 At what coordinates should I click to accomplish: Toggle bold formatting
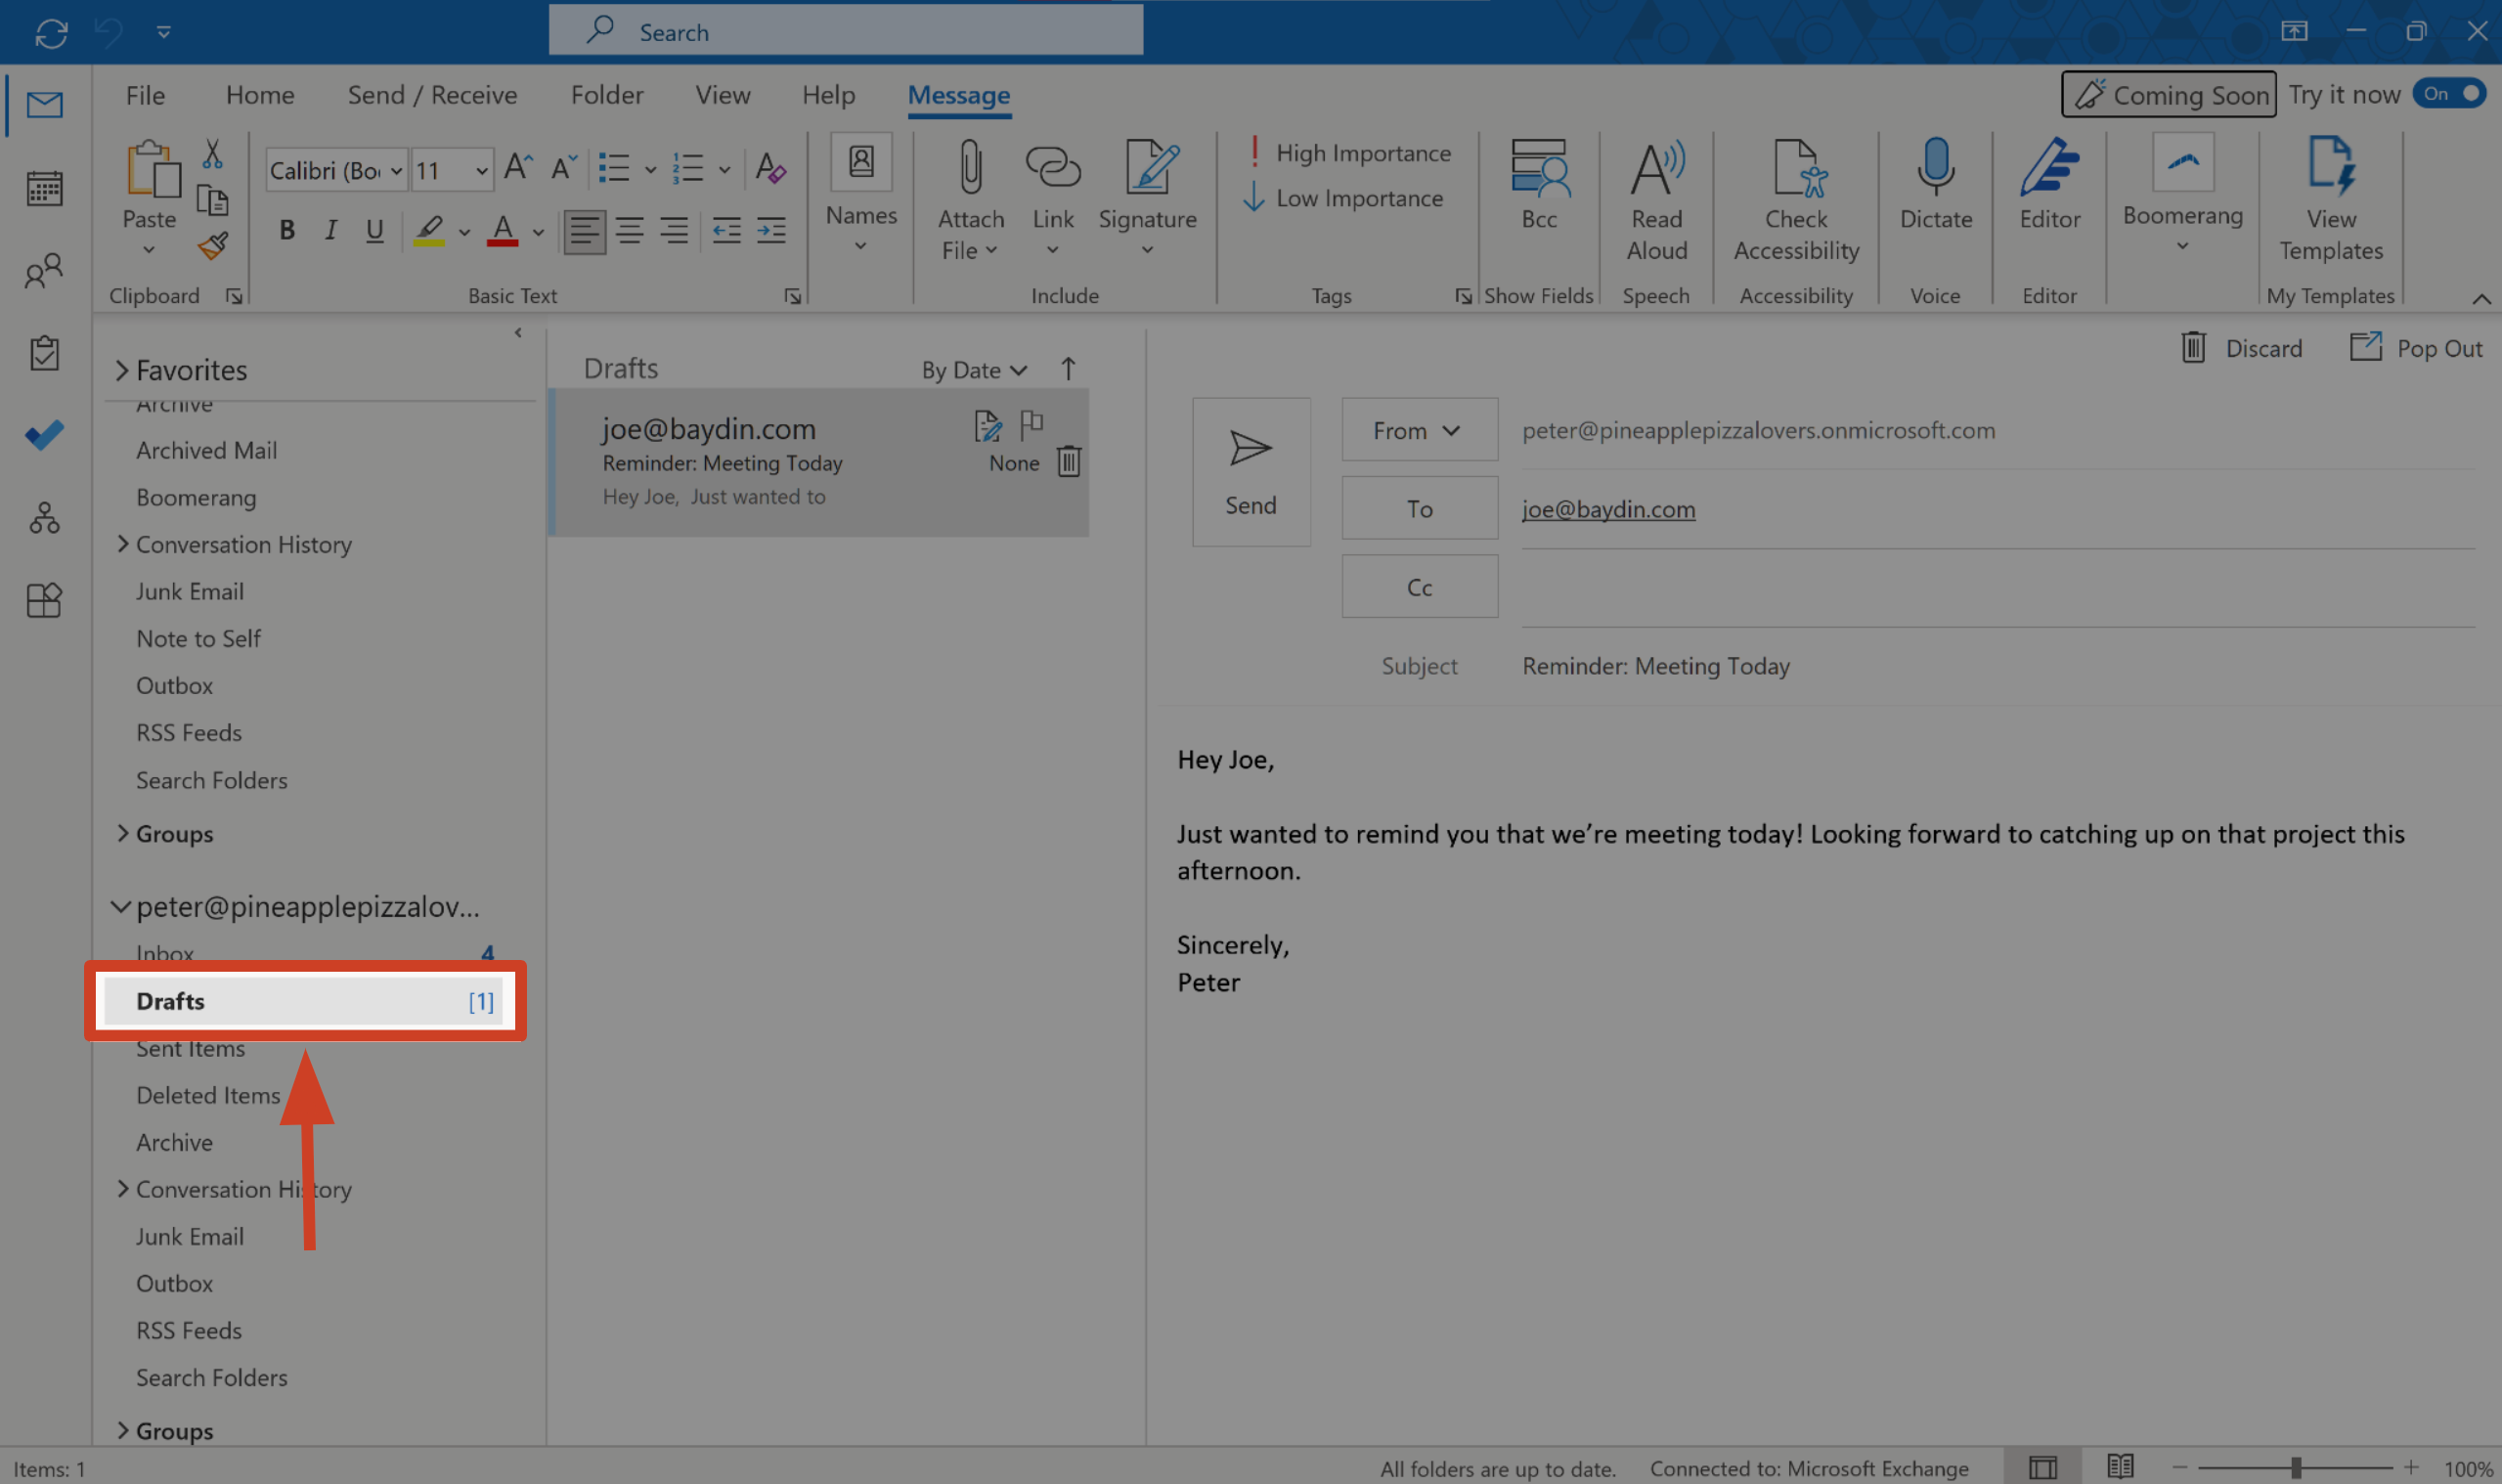click(x=287, y=231)
